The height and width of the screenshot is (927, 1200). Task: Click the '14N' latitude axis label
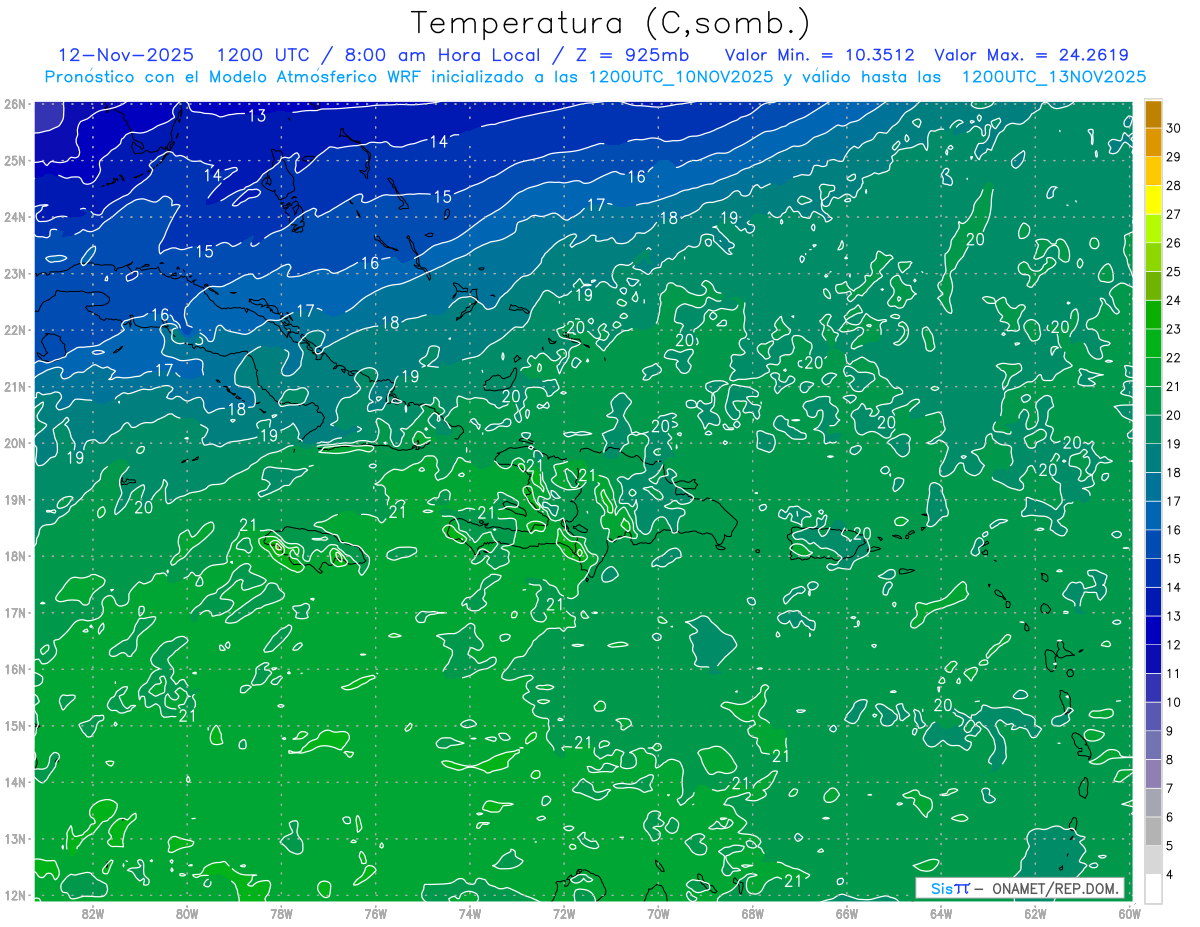point(14,782)
